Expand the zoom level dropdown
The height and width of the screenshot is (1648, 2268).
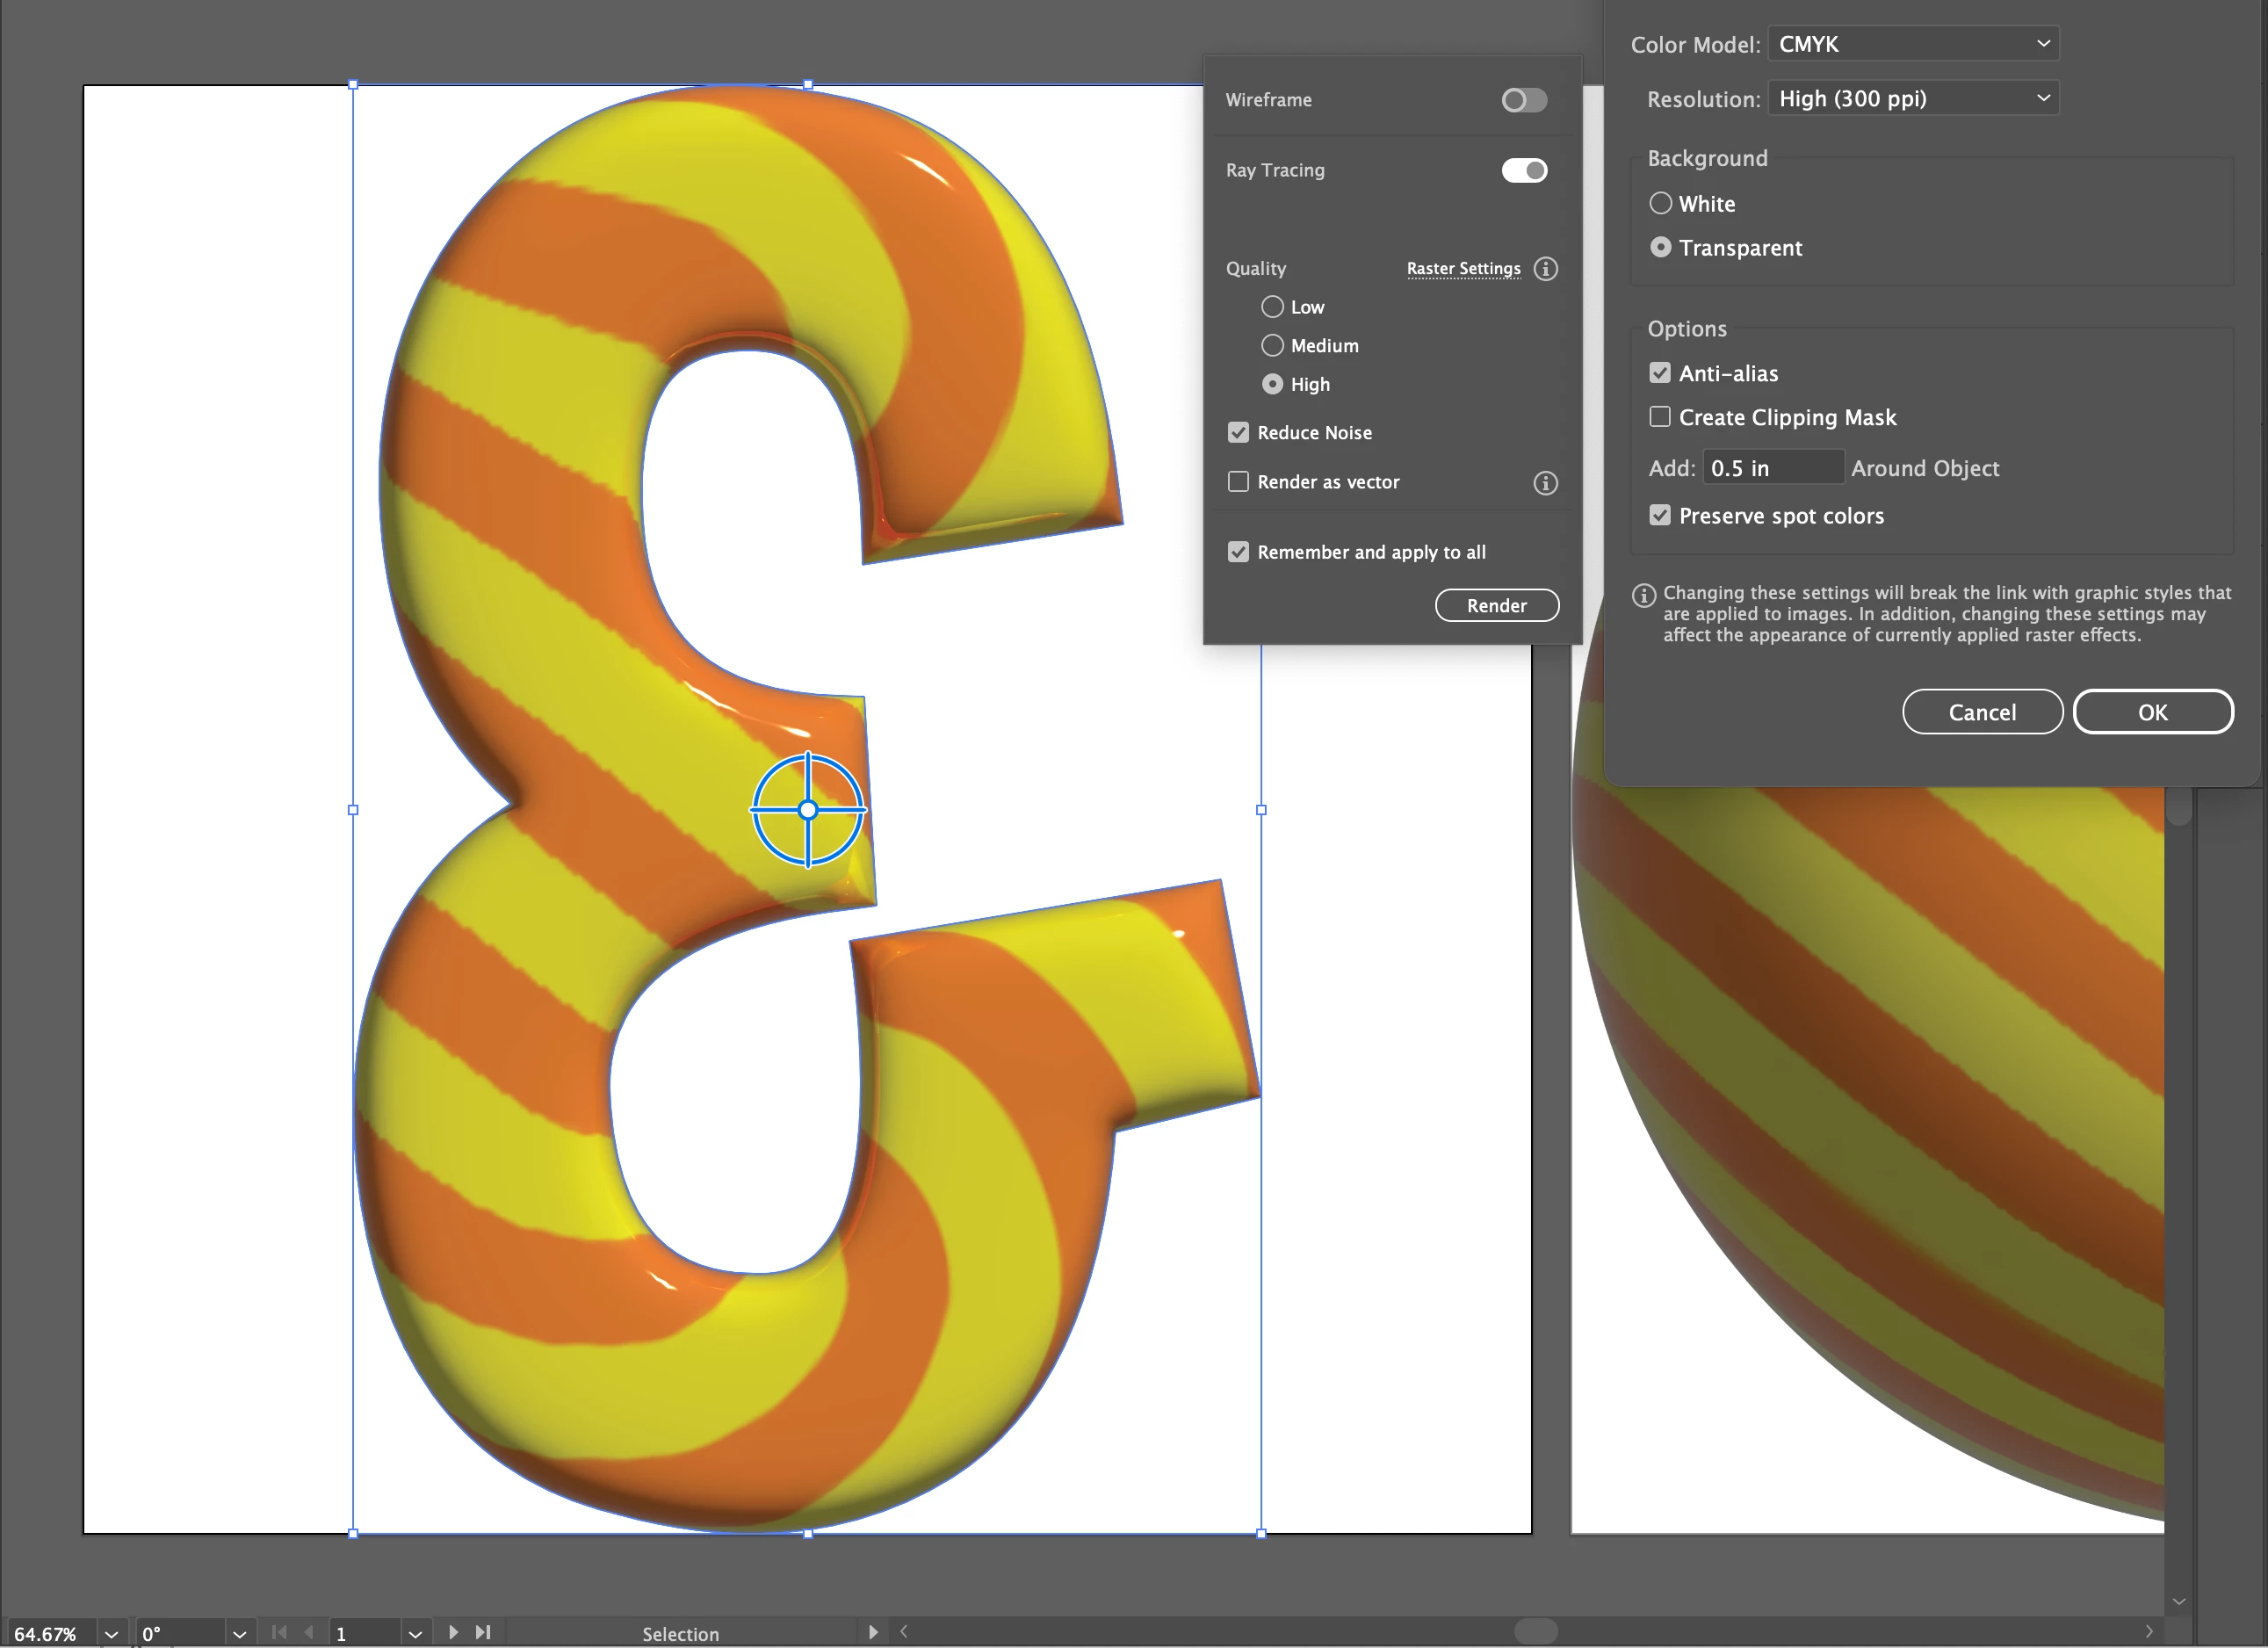point(111,1633)
